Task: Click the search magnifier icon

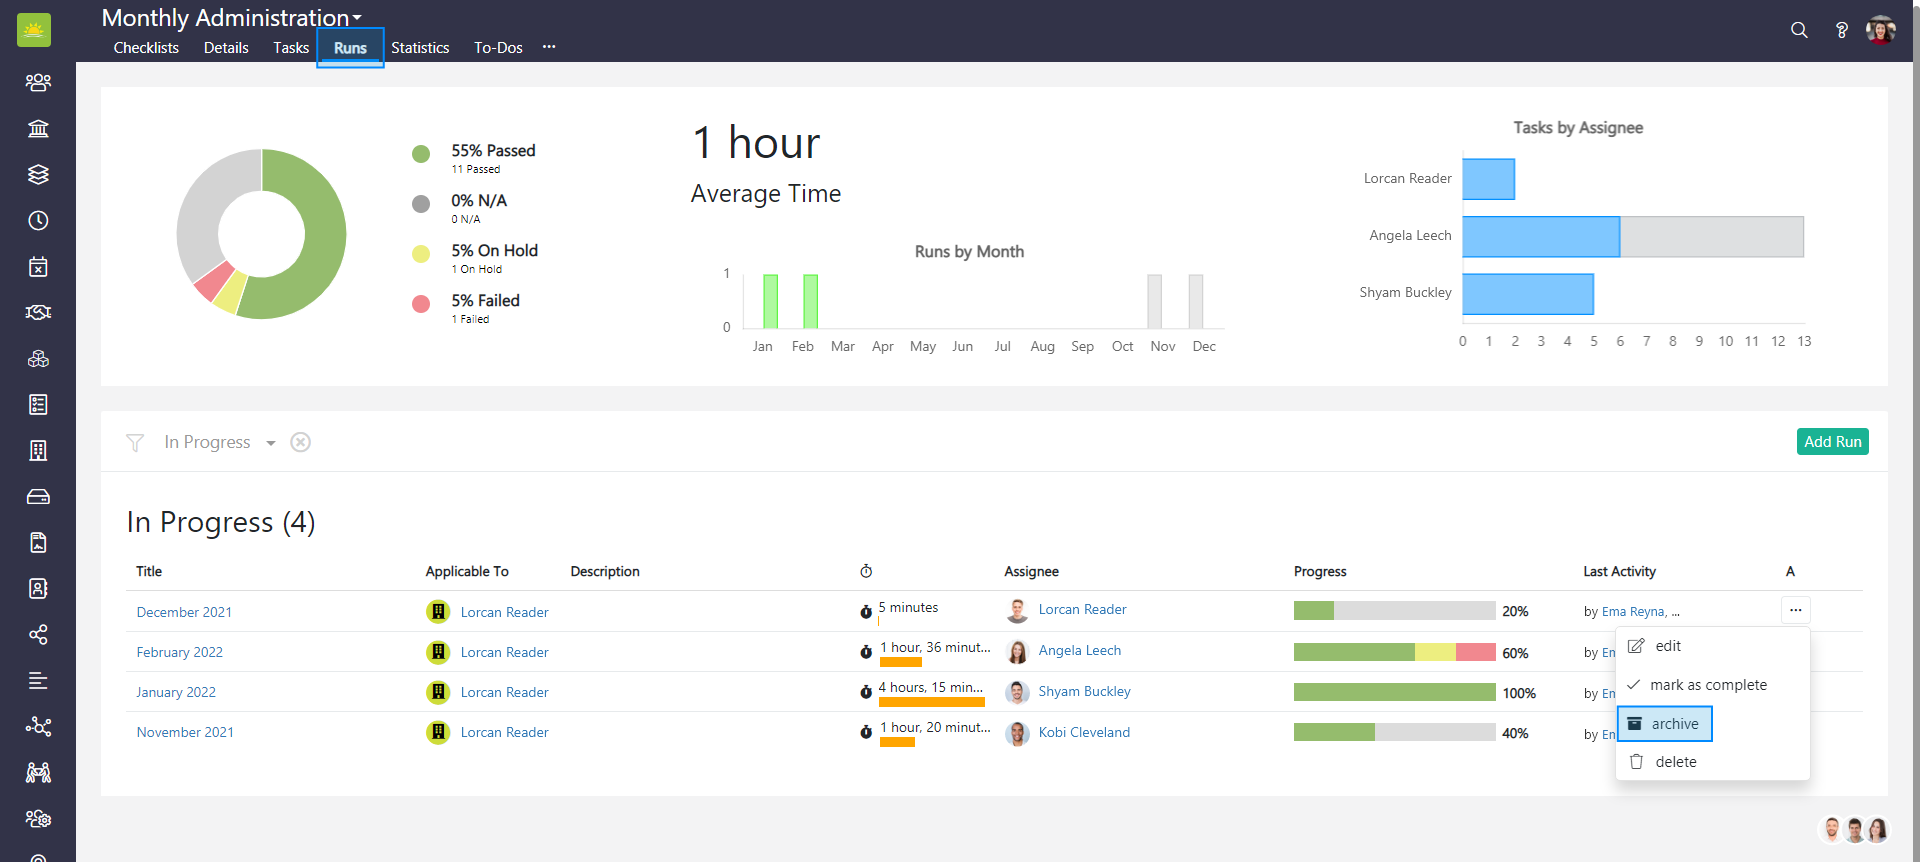Action: coord(1799,30)
